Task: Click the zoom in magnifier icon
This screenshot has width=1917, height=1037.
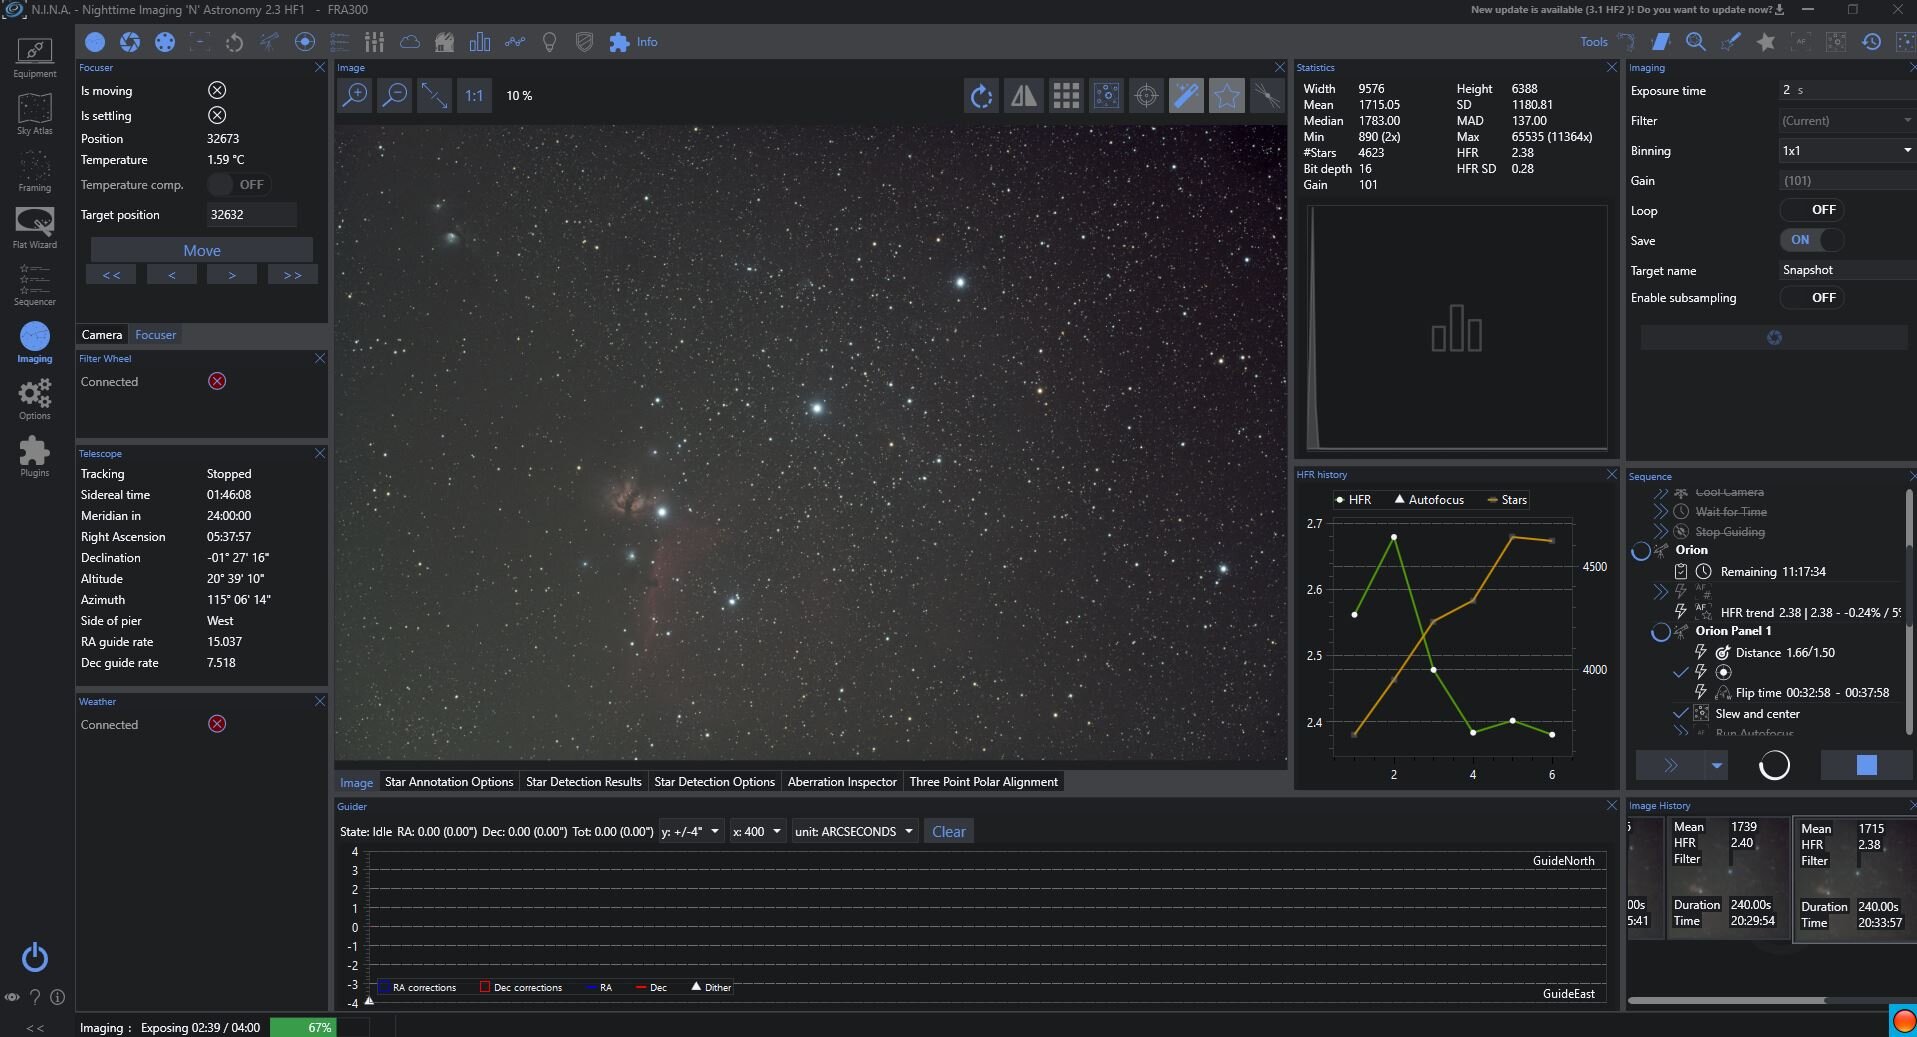Action: click(x=355, y=96)
